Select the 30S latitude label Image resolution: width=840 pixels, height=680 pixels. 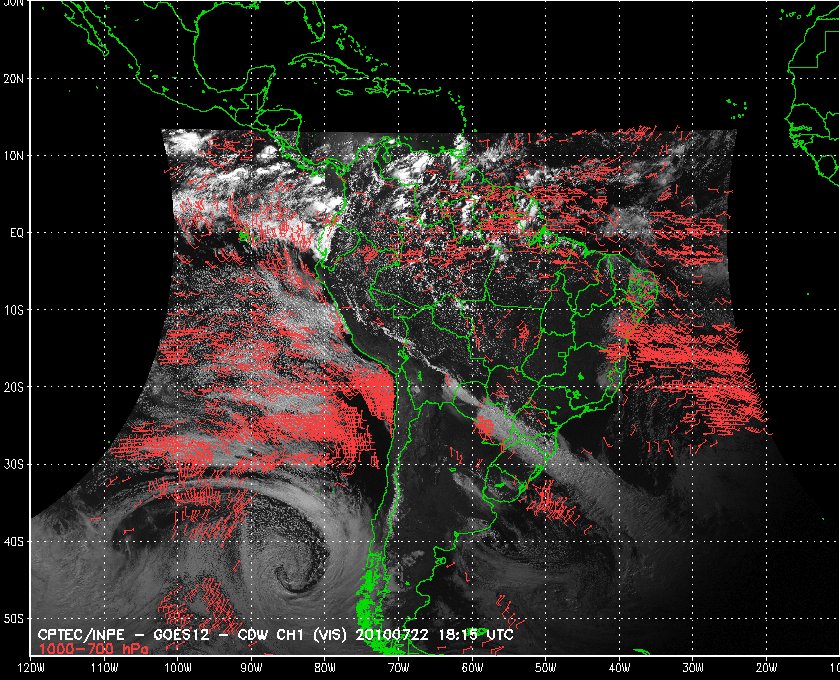[13, 465]
